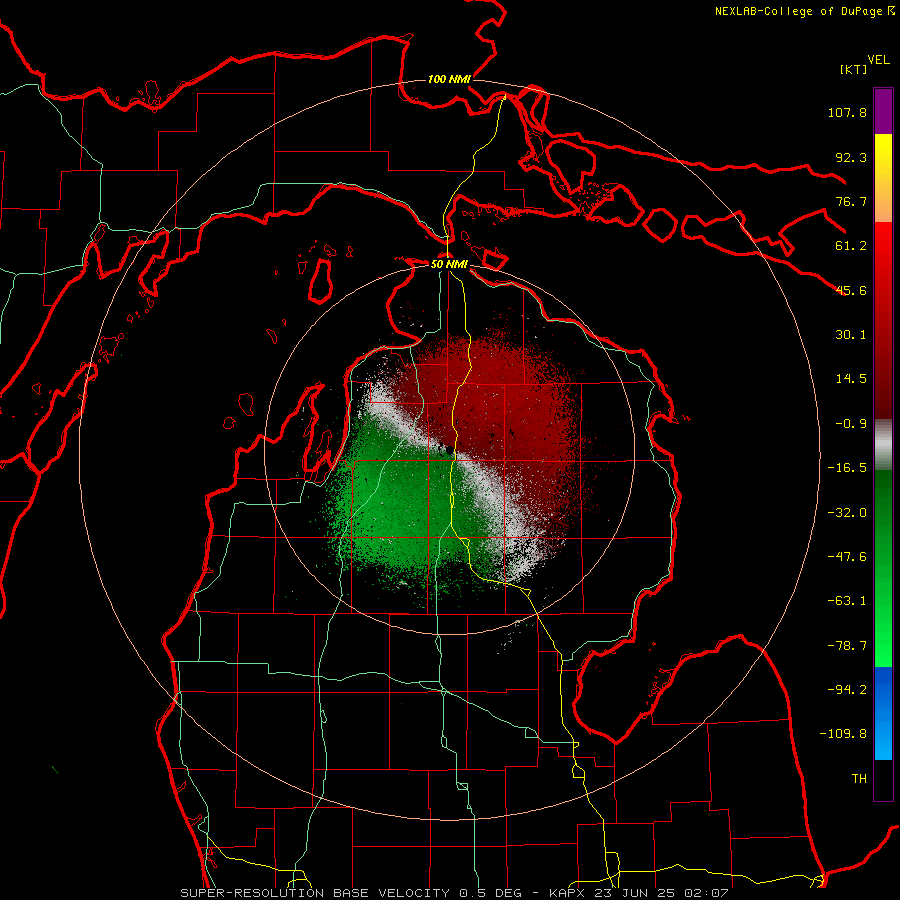Click the -94.2 legend value

click(847, 690)
